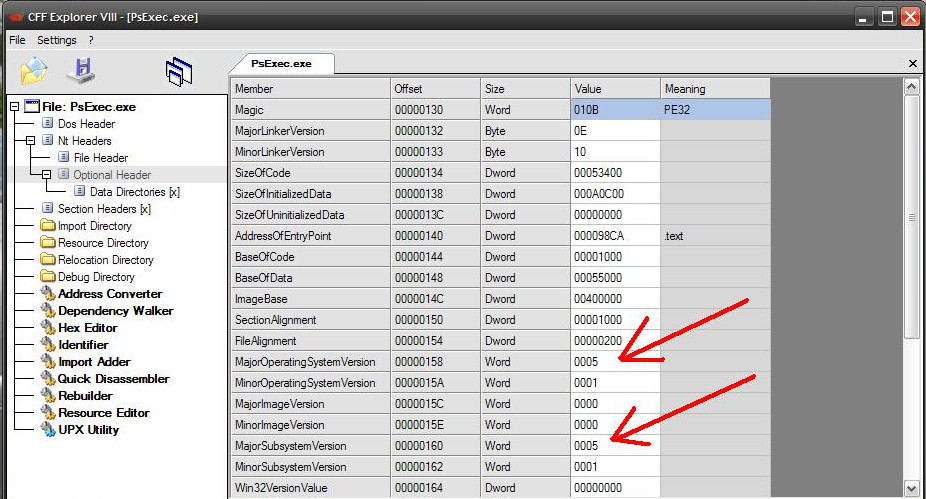The image size is (926, 499).
Task: Click the Quick Disassembler tool icon
Action: click(x=48, y=379)
